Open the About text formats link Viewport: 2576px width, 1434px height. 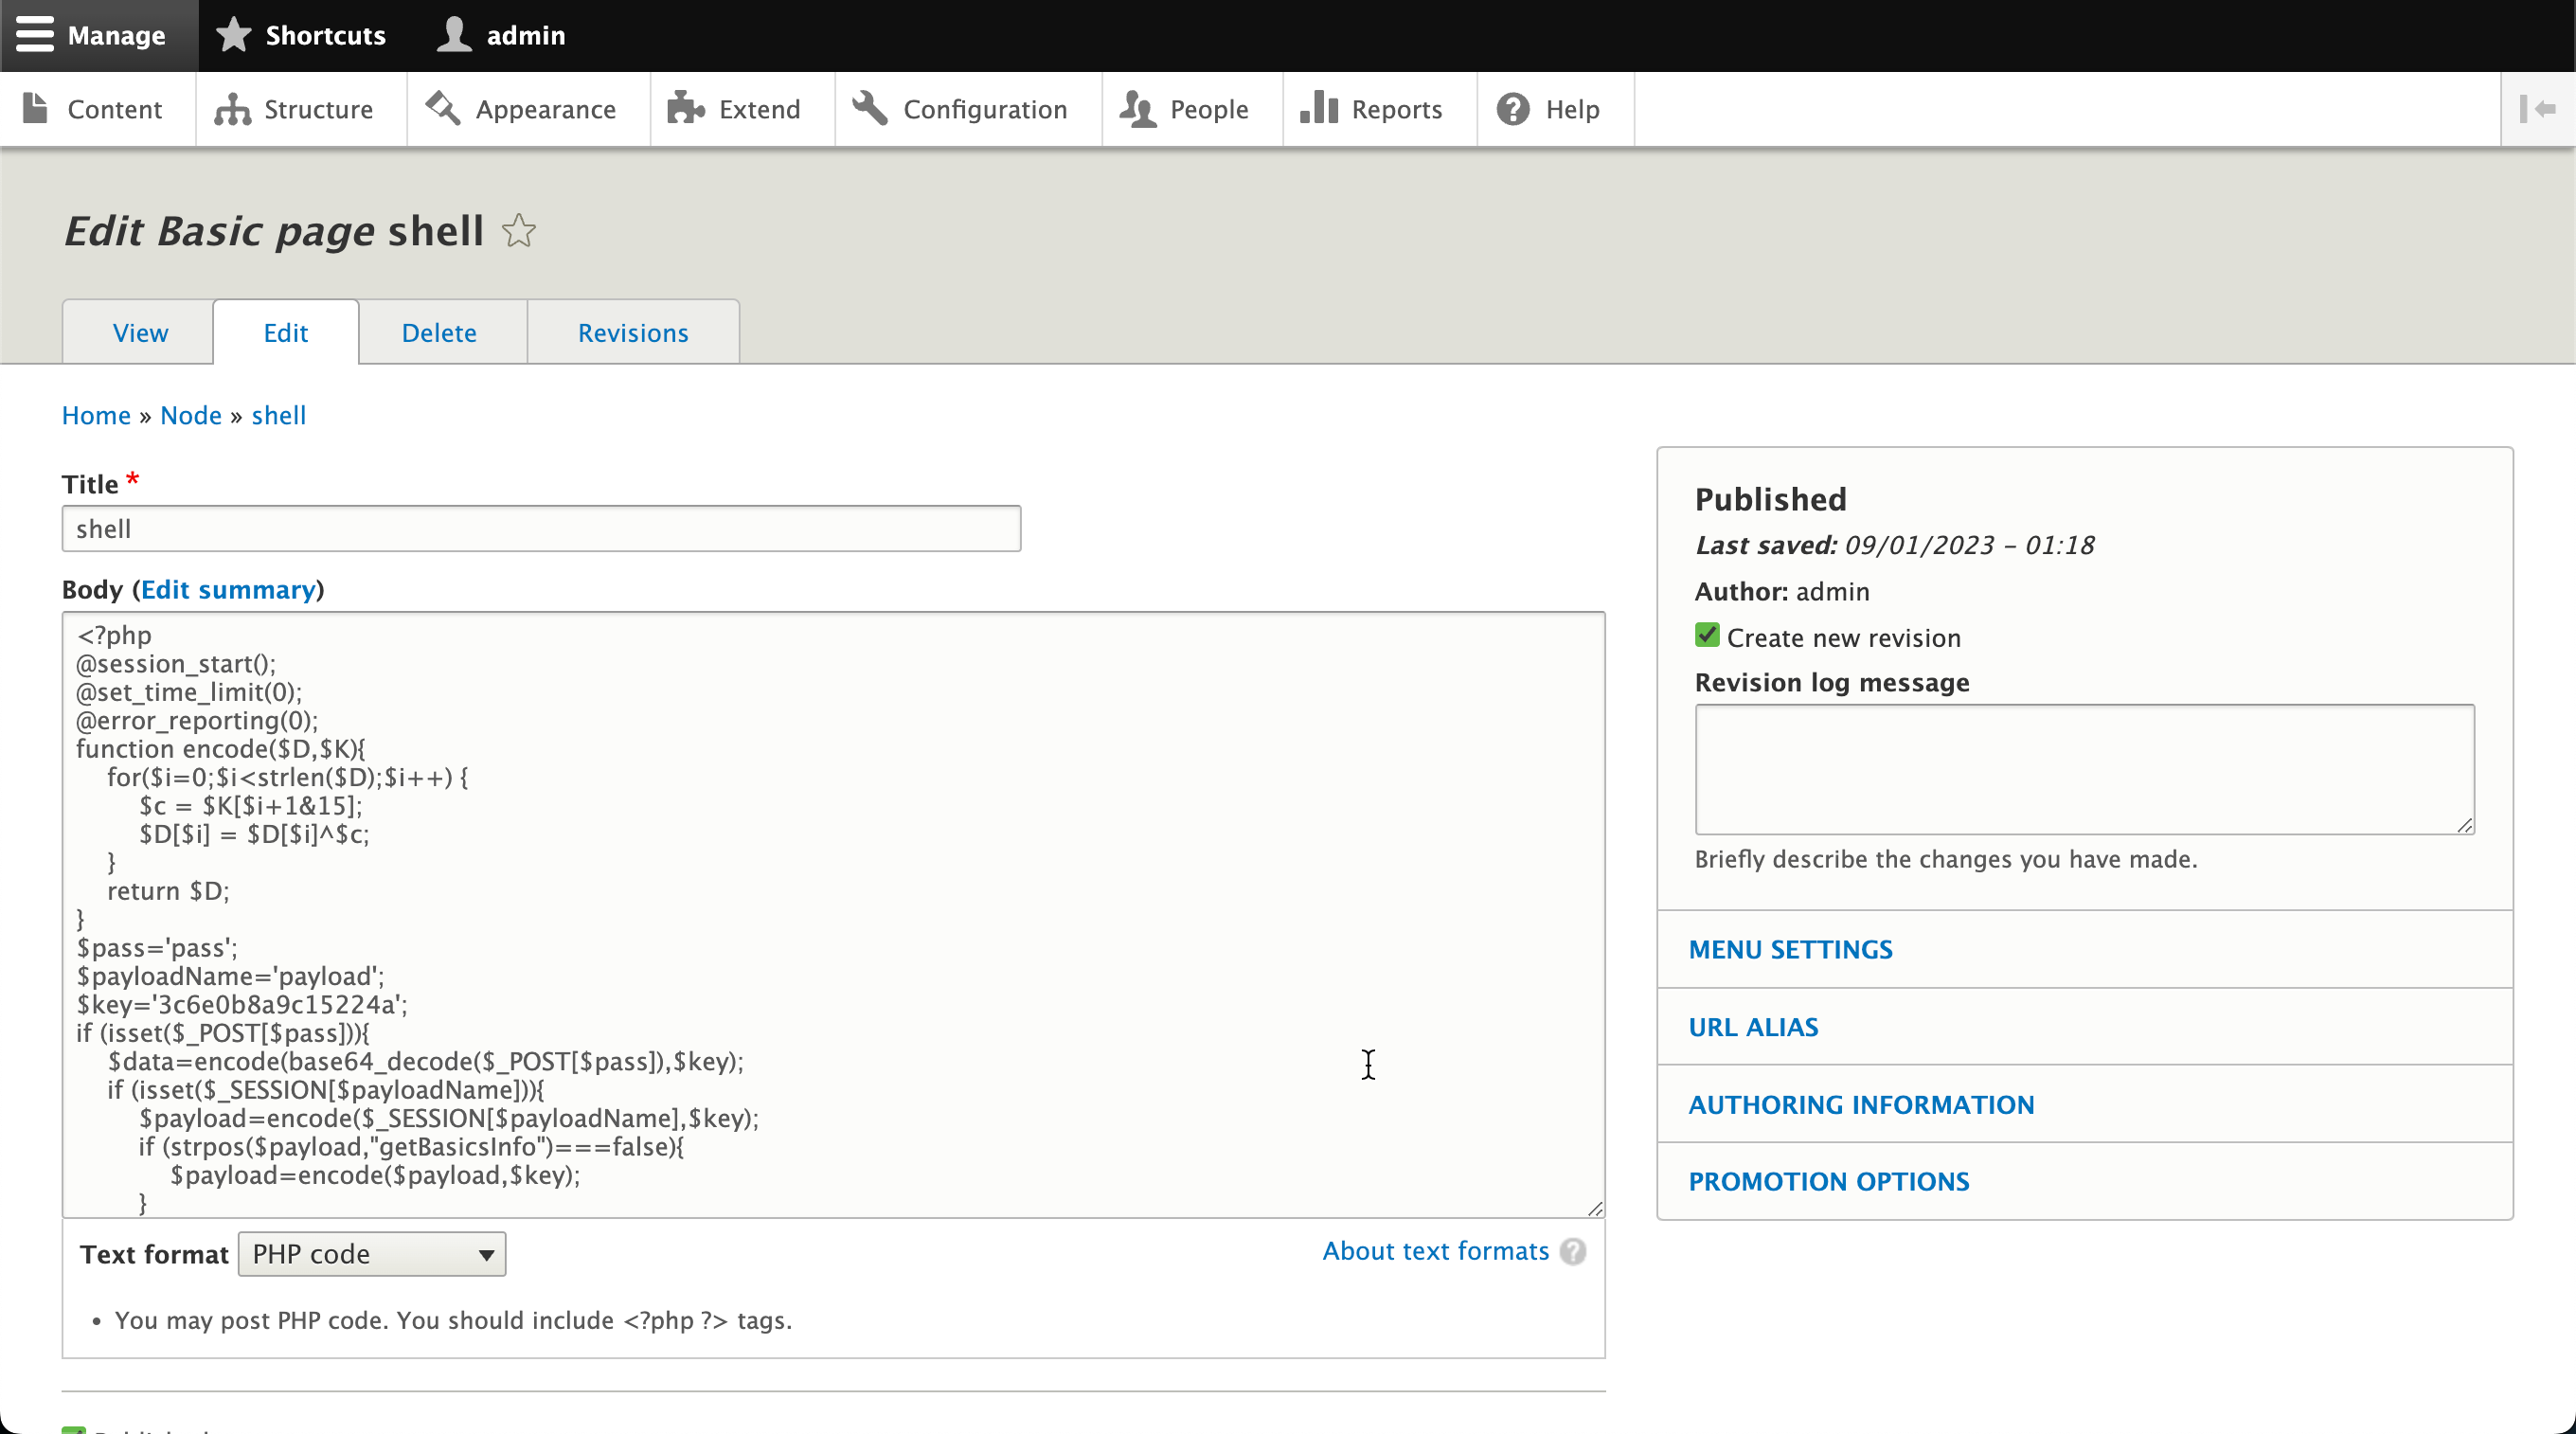pyautogui.click(x=1435, y=1251)
